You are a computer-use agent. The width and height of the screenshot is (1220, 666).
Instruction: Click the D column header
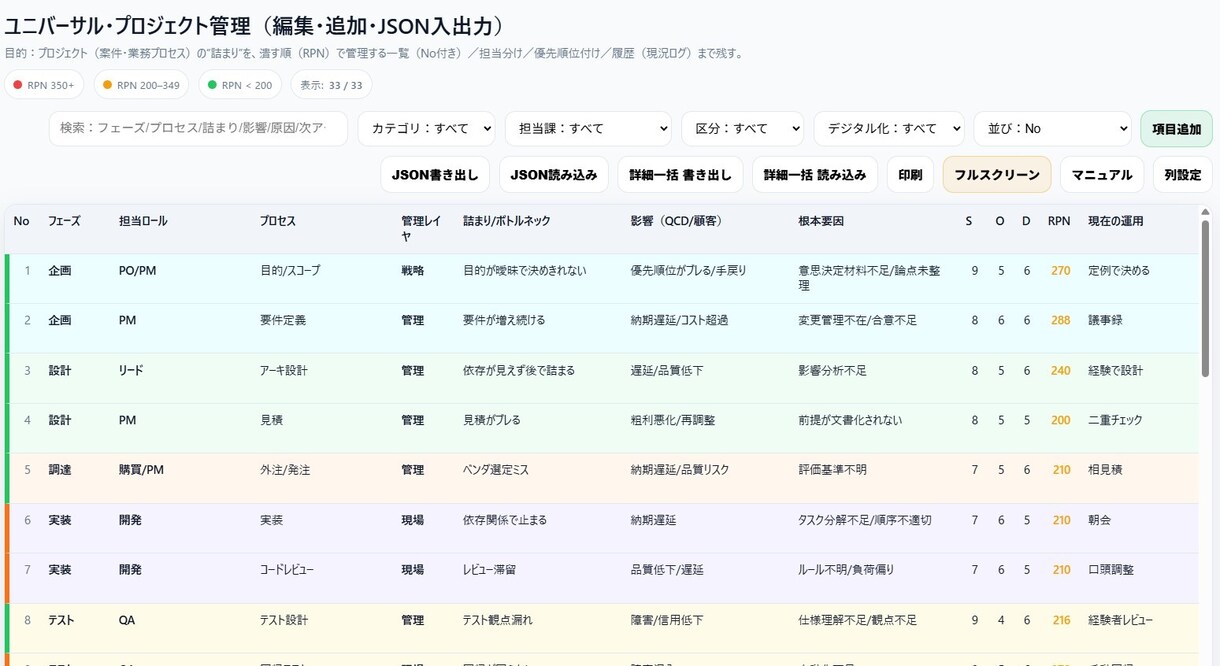(1026, 221)
